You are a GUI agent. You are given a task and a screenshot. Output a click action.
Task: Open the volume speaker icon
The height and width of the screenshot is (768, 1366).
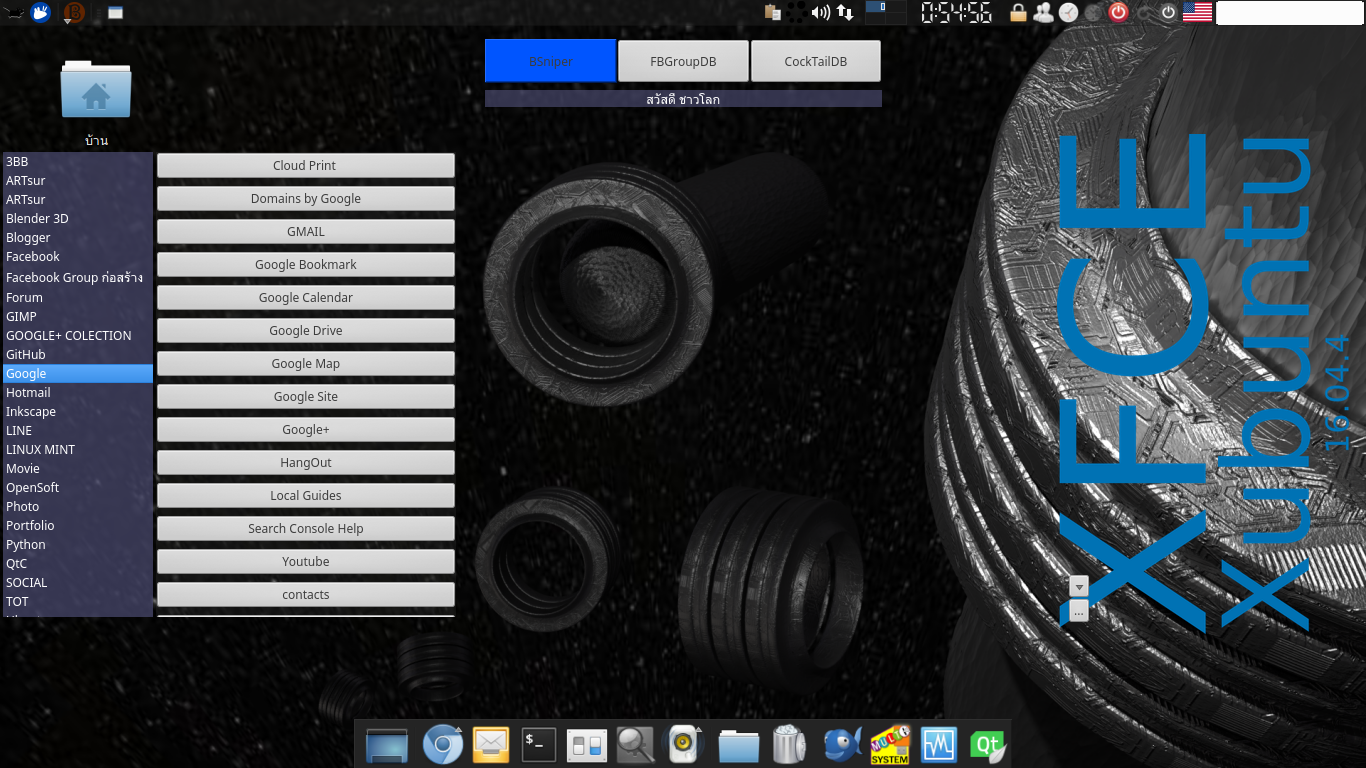click(x=821, y=12)
